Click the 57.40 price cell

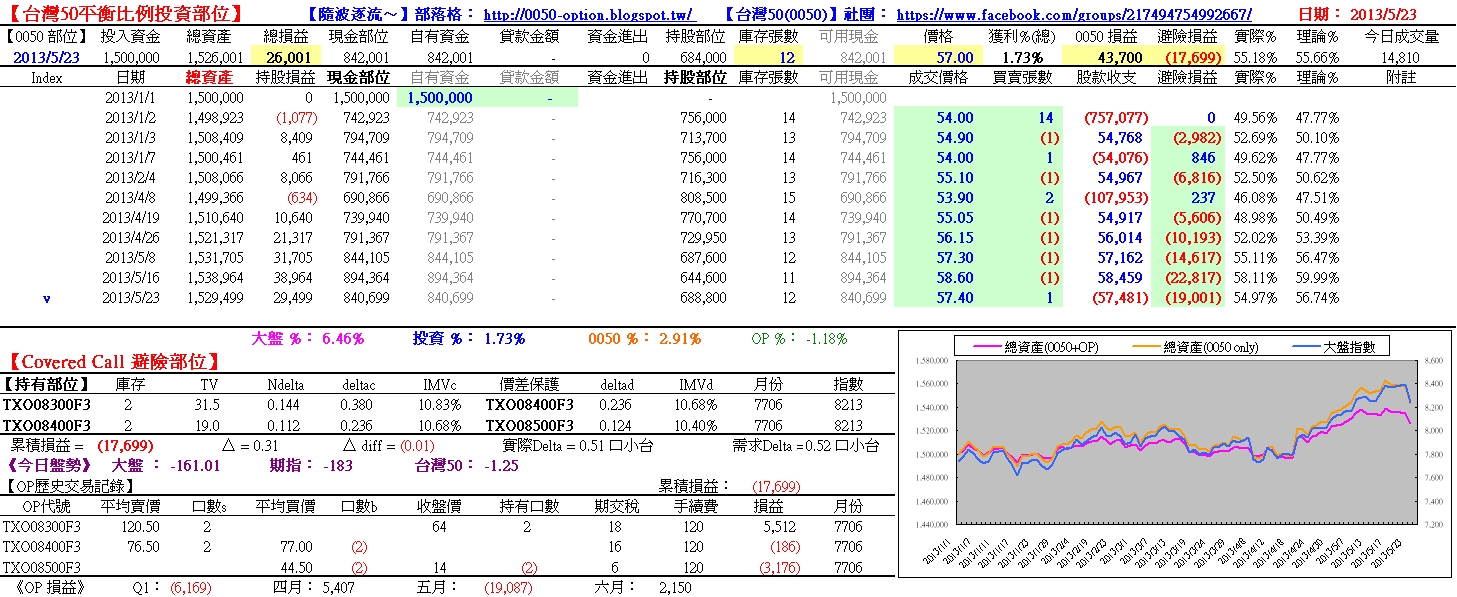tap(955, 298)
